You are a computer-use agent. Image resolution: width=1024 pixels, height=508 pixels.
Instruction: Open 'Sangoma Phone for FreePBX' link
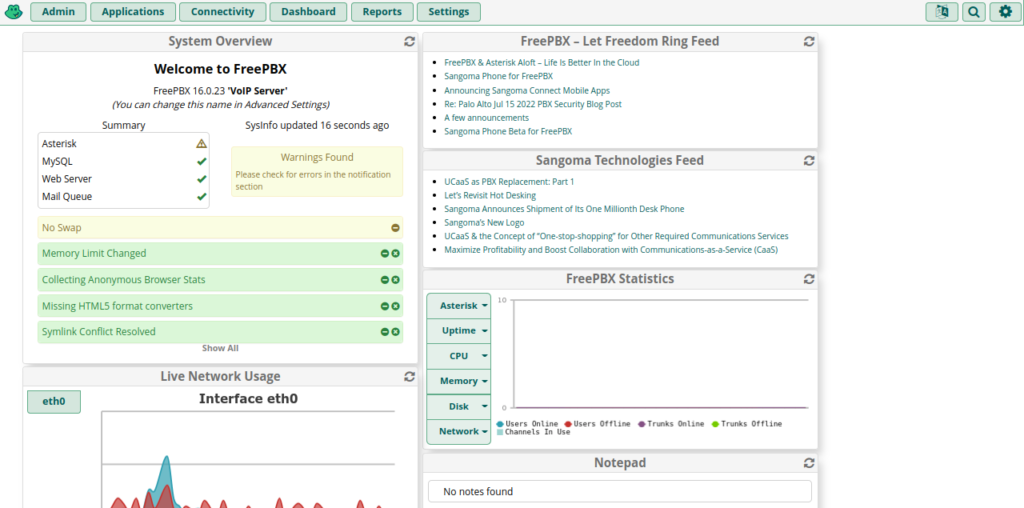498,76
